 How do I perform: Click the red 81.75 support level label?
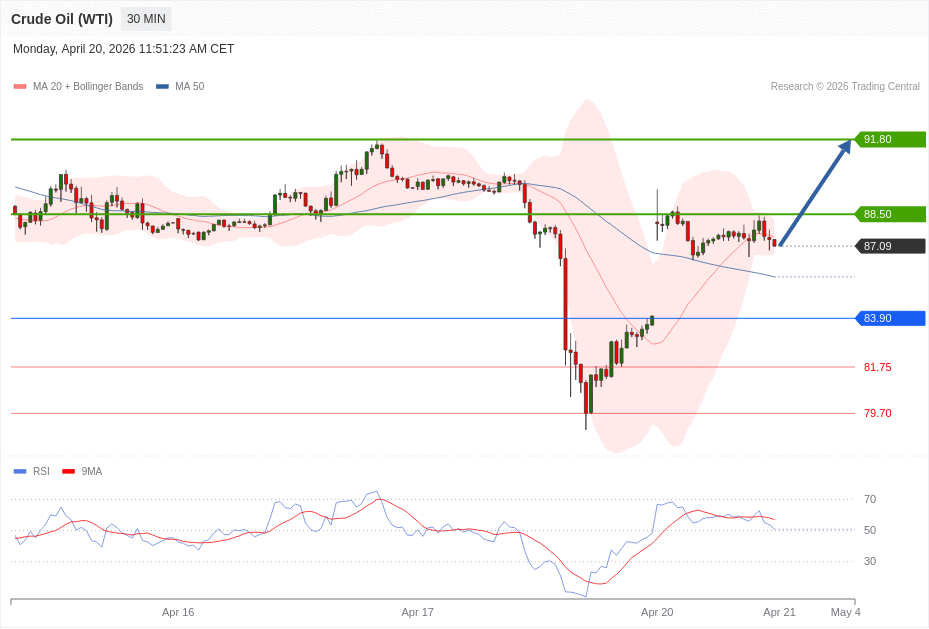[877, 368]
